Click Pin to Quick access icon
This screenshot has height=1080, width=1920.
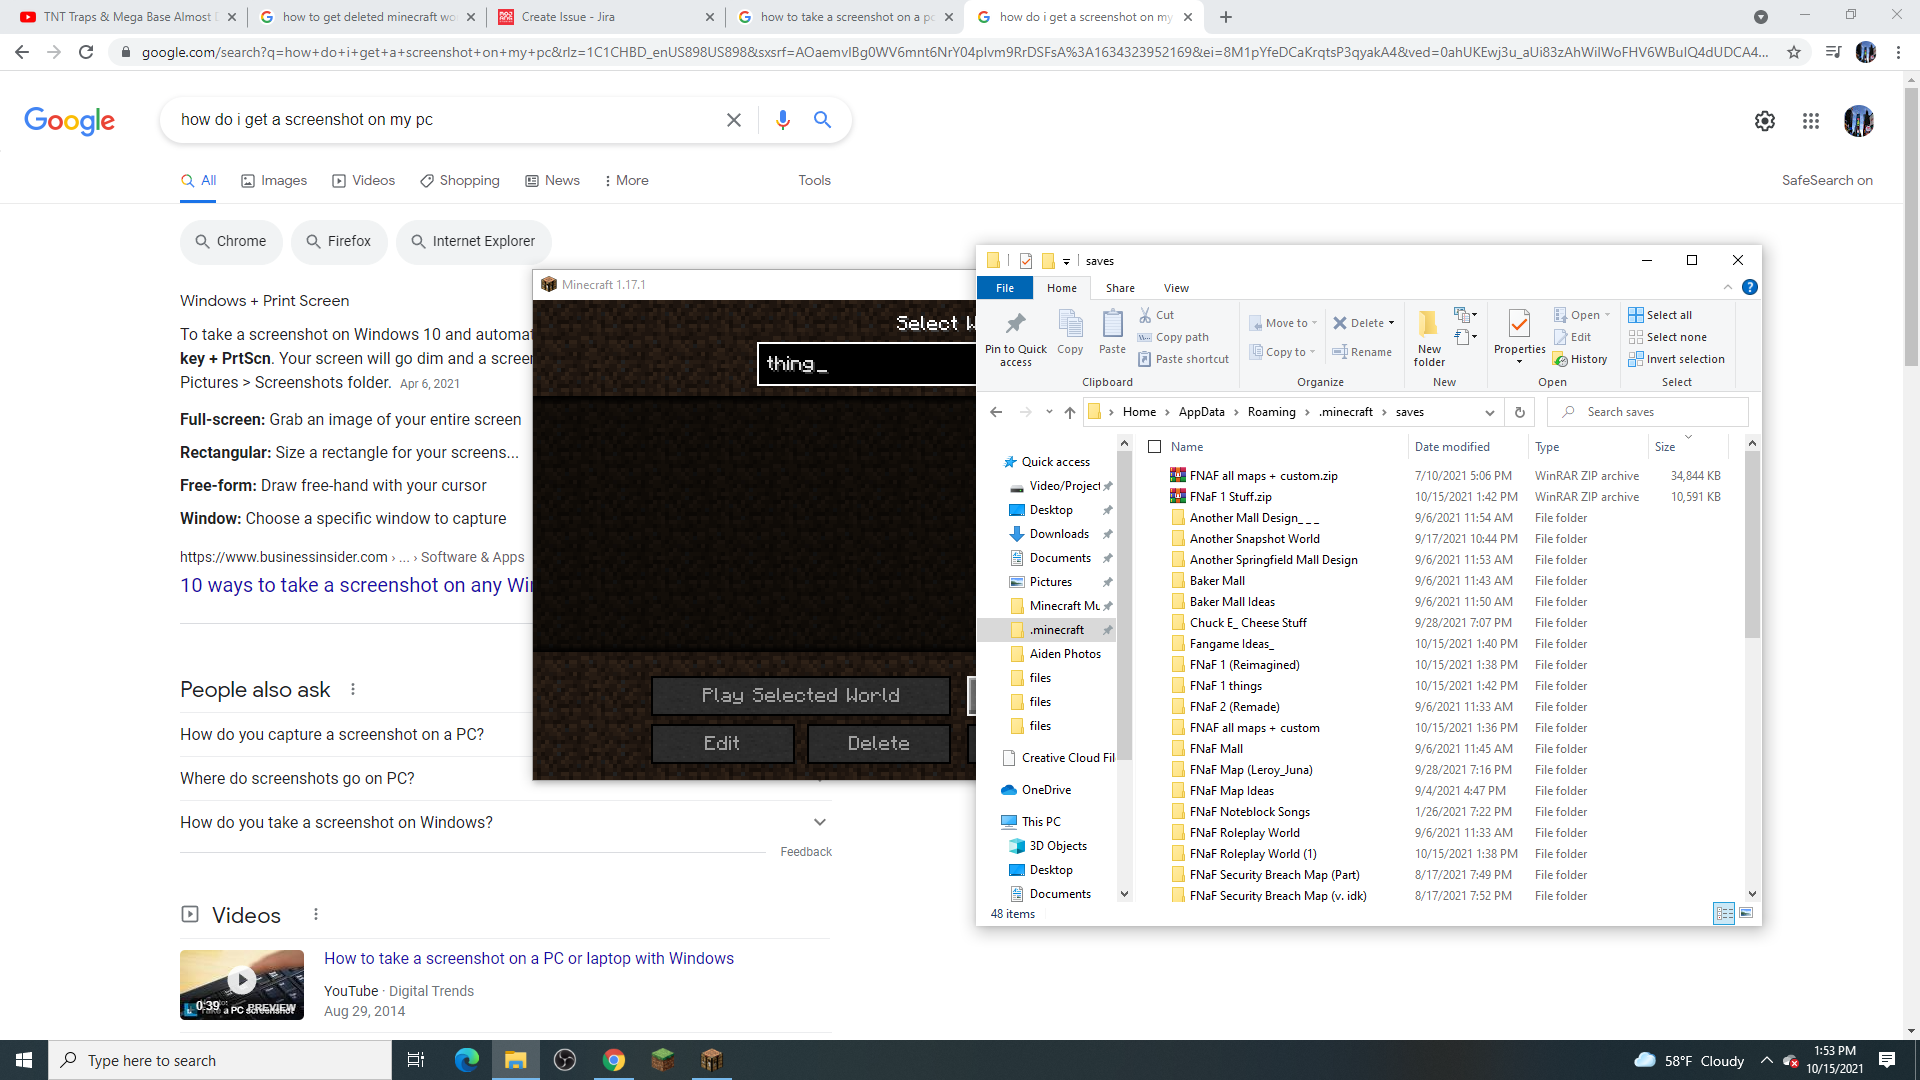tap(1015, 324)
